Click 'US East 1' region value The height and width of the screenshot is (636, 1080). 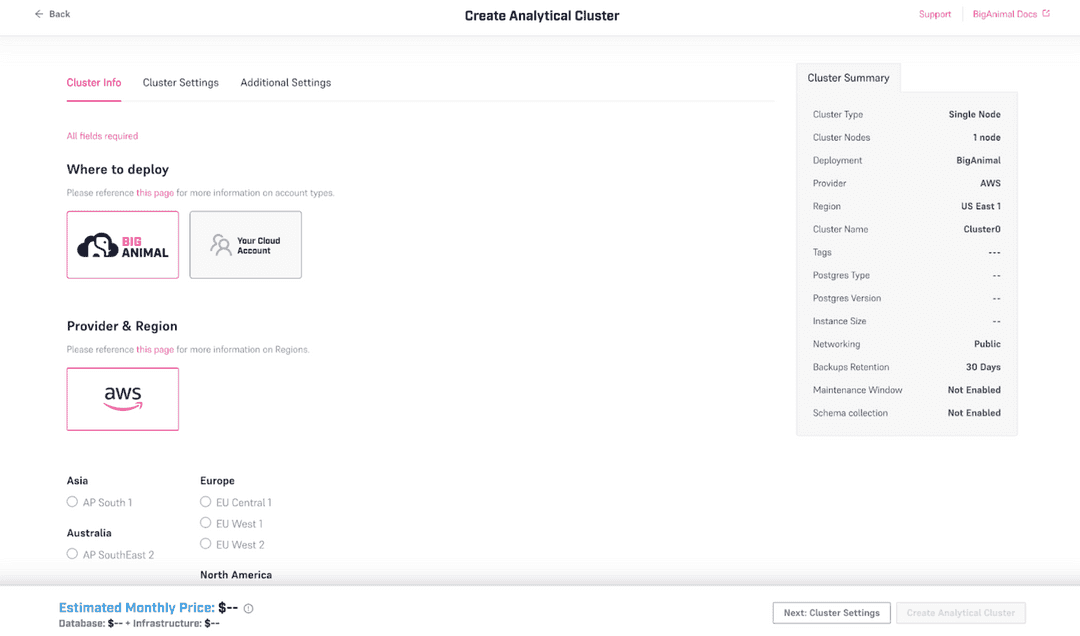coord(981,206)
